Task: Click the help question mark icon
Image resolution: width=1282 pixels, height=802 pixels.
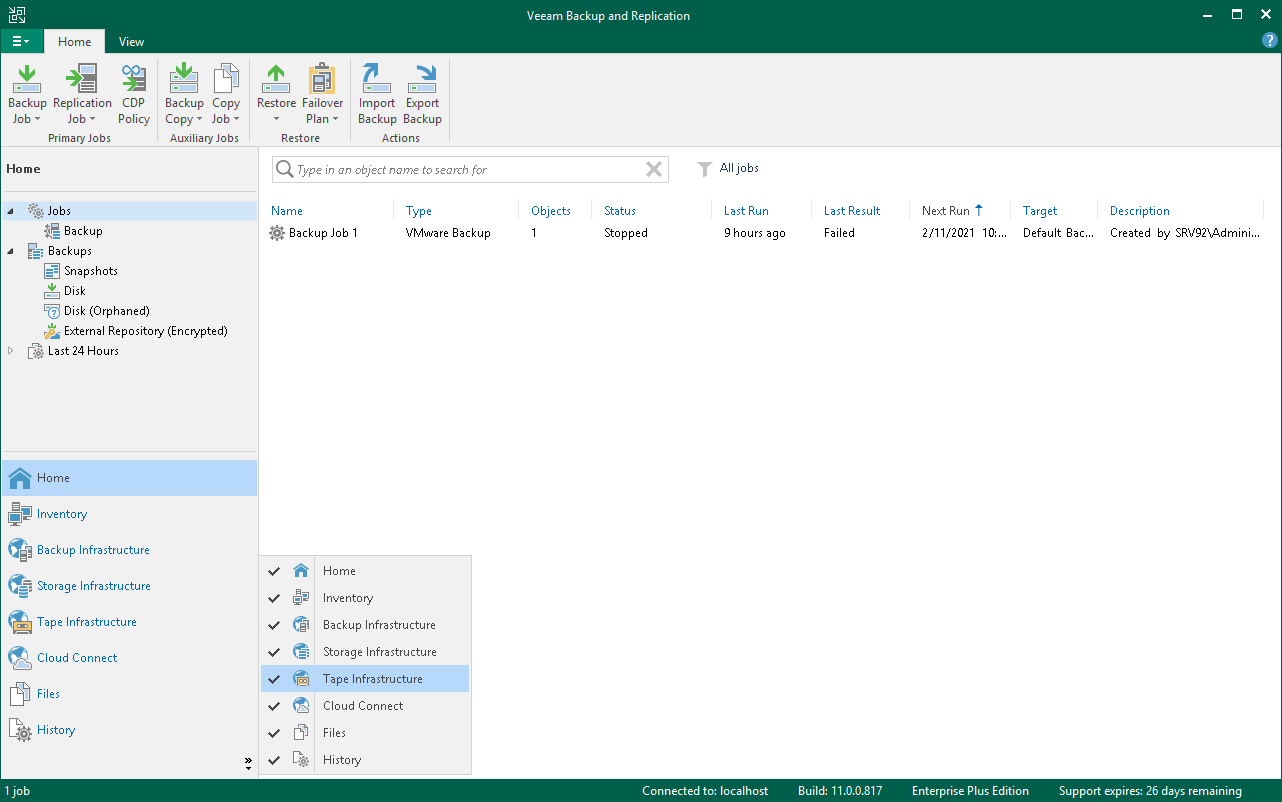Action: coord(1270,41)
